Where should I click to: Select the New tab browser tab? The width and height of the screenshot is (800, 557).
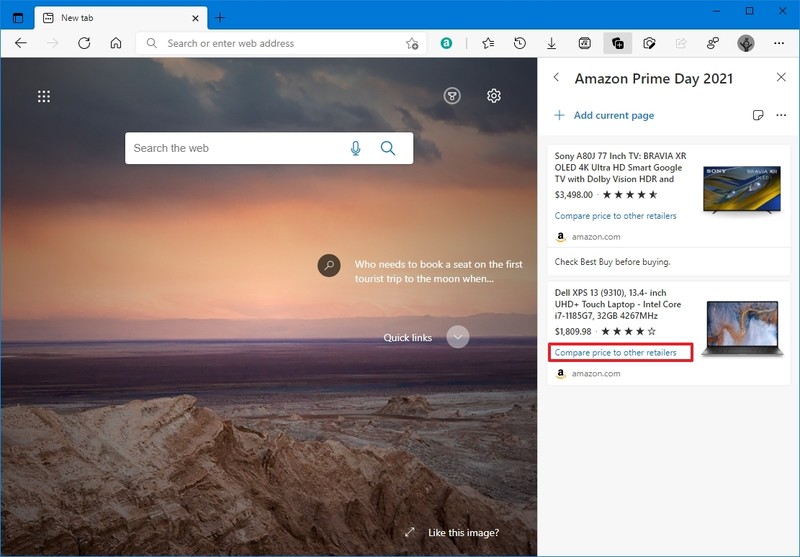pos(121,18)
